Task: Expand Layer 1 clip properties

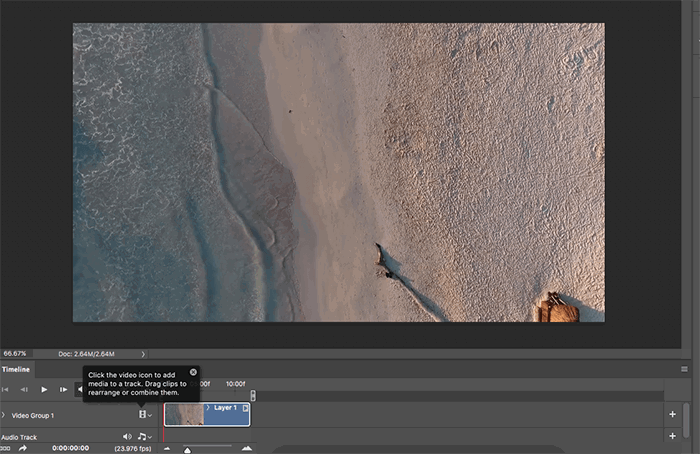Action: (x=208, y=408)
